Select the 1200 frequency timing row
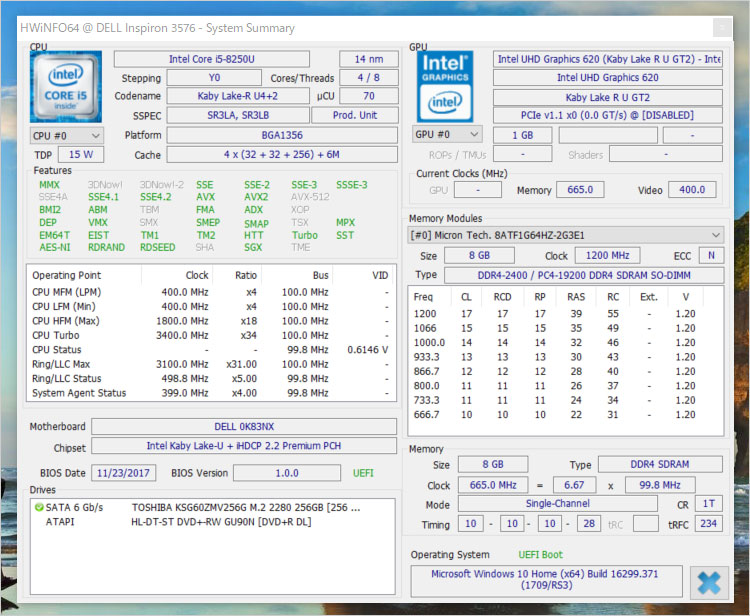The width and height of the screenshot is (750, 616). pos(565,314)
